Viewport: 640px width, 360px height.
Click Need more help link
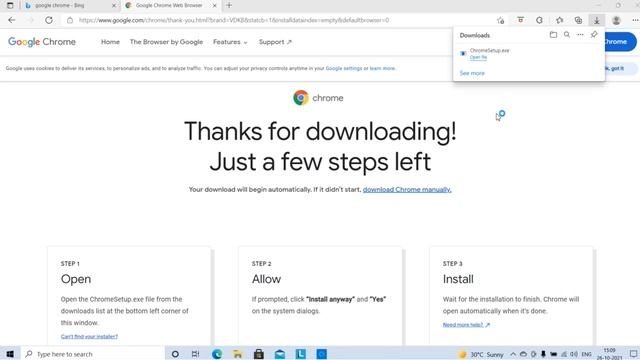coord(466,325)
